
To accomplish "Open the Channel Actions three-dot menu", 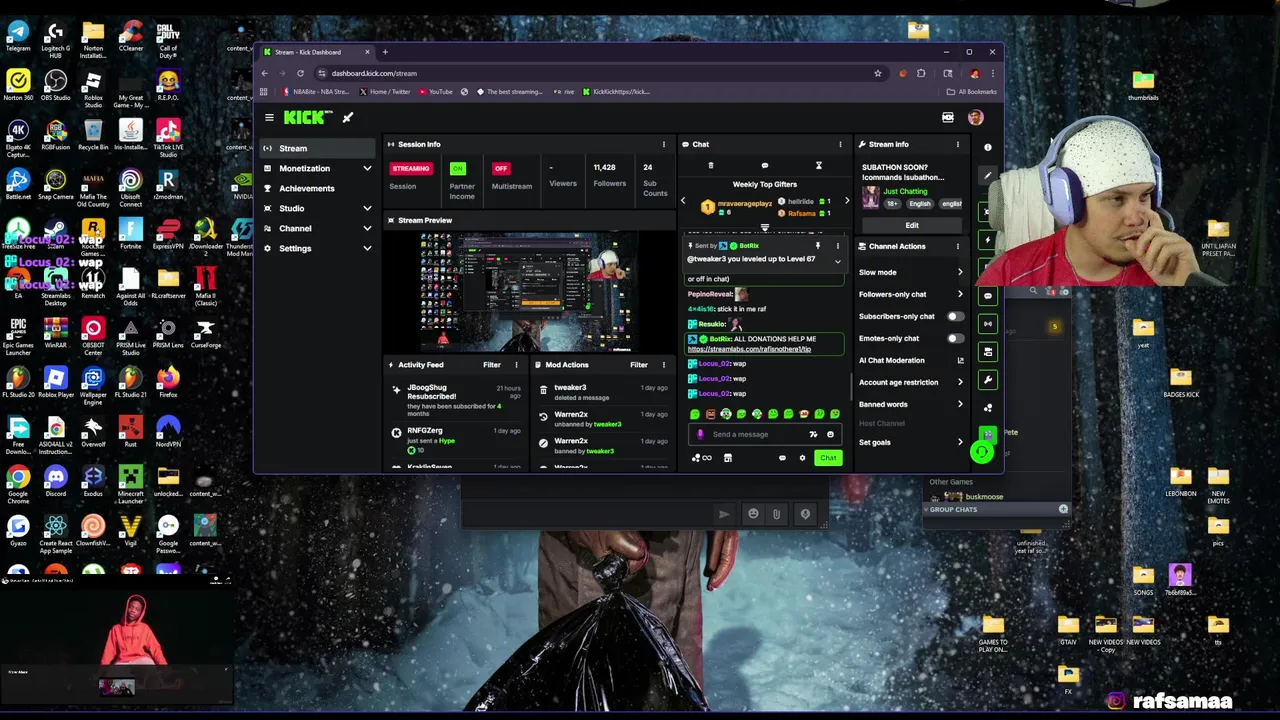I will point(957,247).
